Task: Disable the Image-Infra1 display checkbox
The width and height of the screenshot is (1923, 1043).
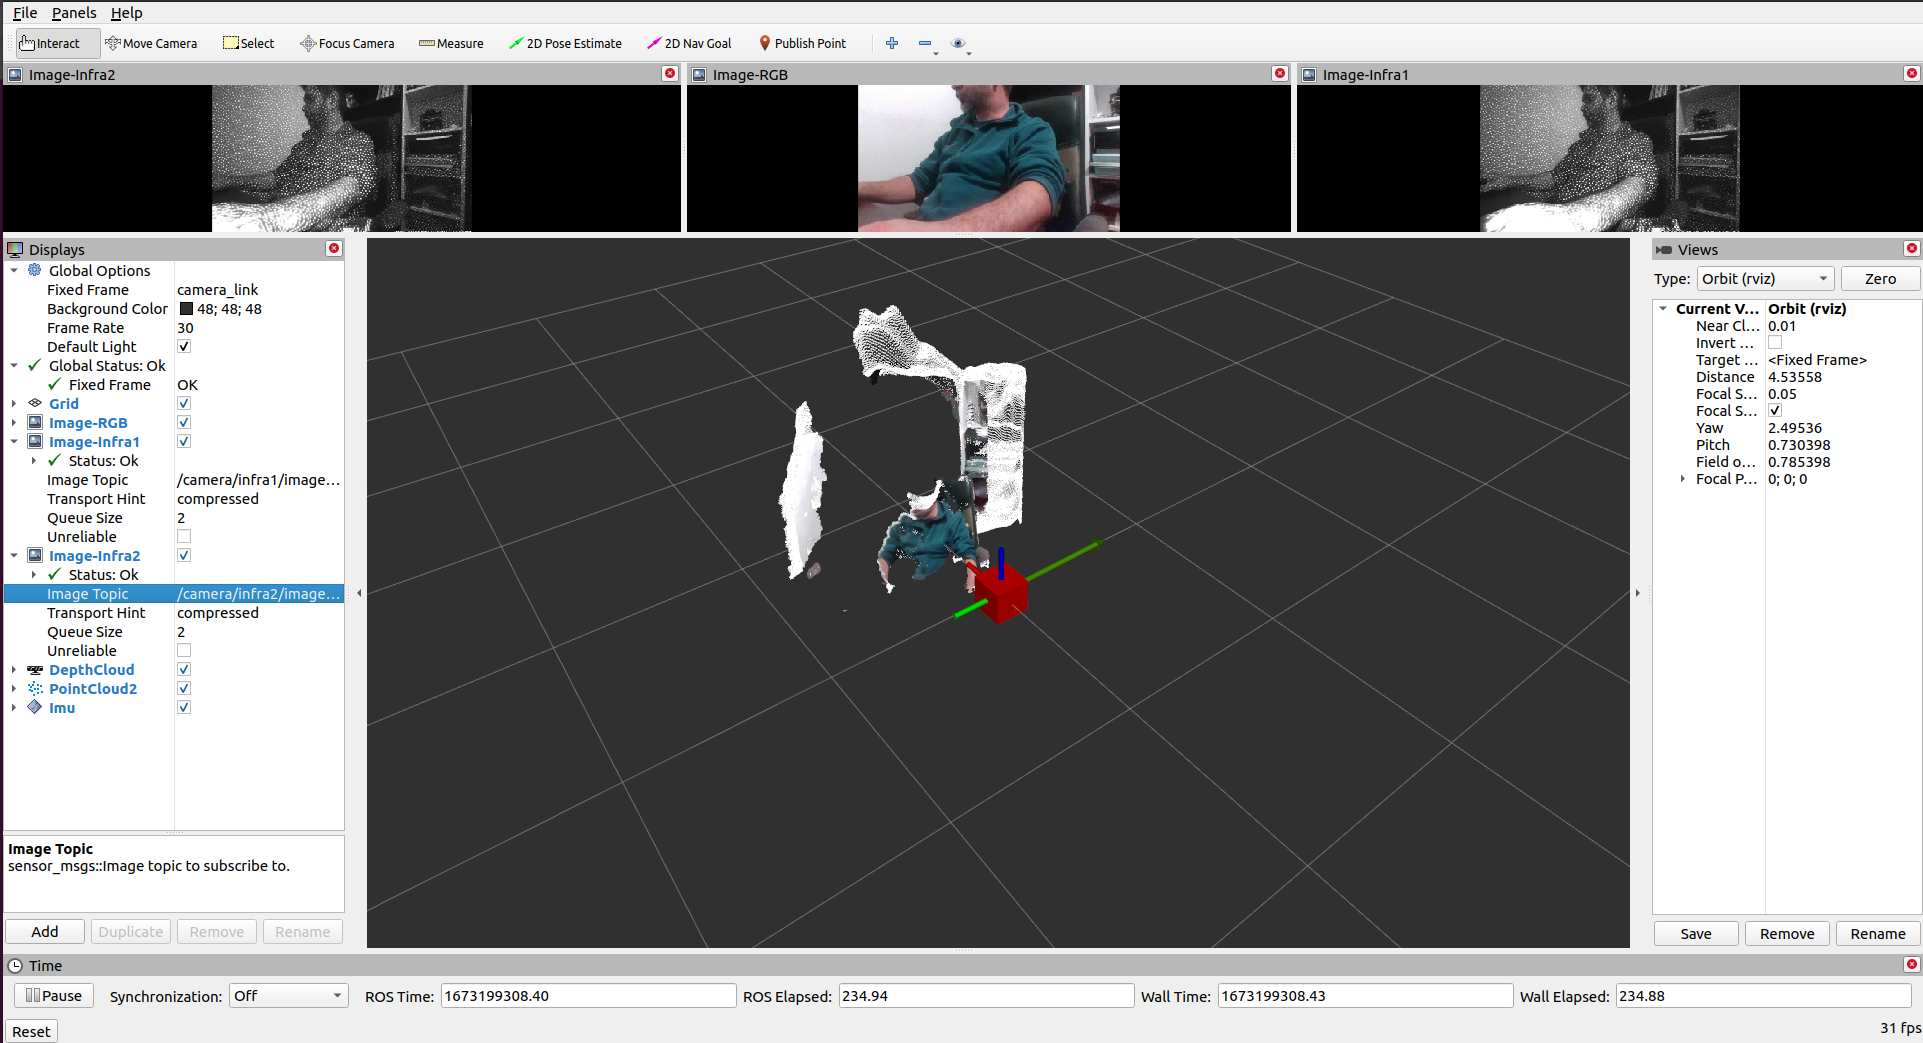Action: point(184,442)
